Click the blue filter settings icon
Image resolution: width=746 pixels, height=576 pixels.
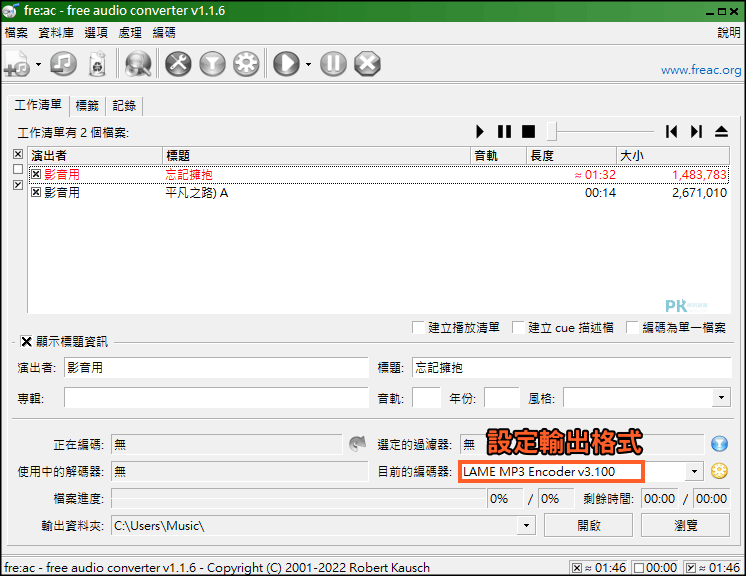(719, 444)
